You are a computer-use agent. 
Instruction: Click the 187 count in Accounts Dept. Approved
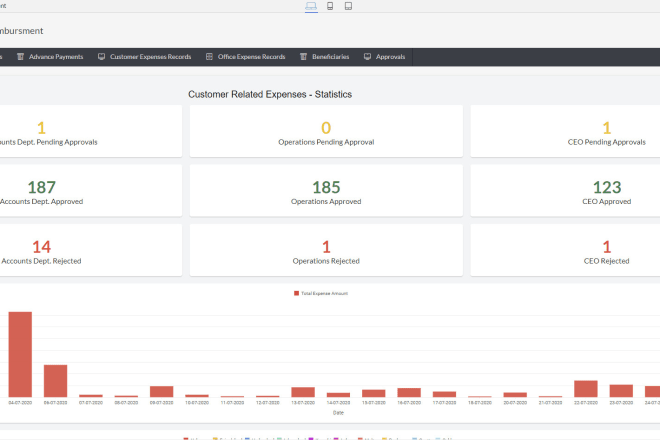42,187
